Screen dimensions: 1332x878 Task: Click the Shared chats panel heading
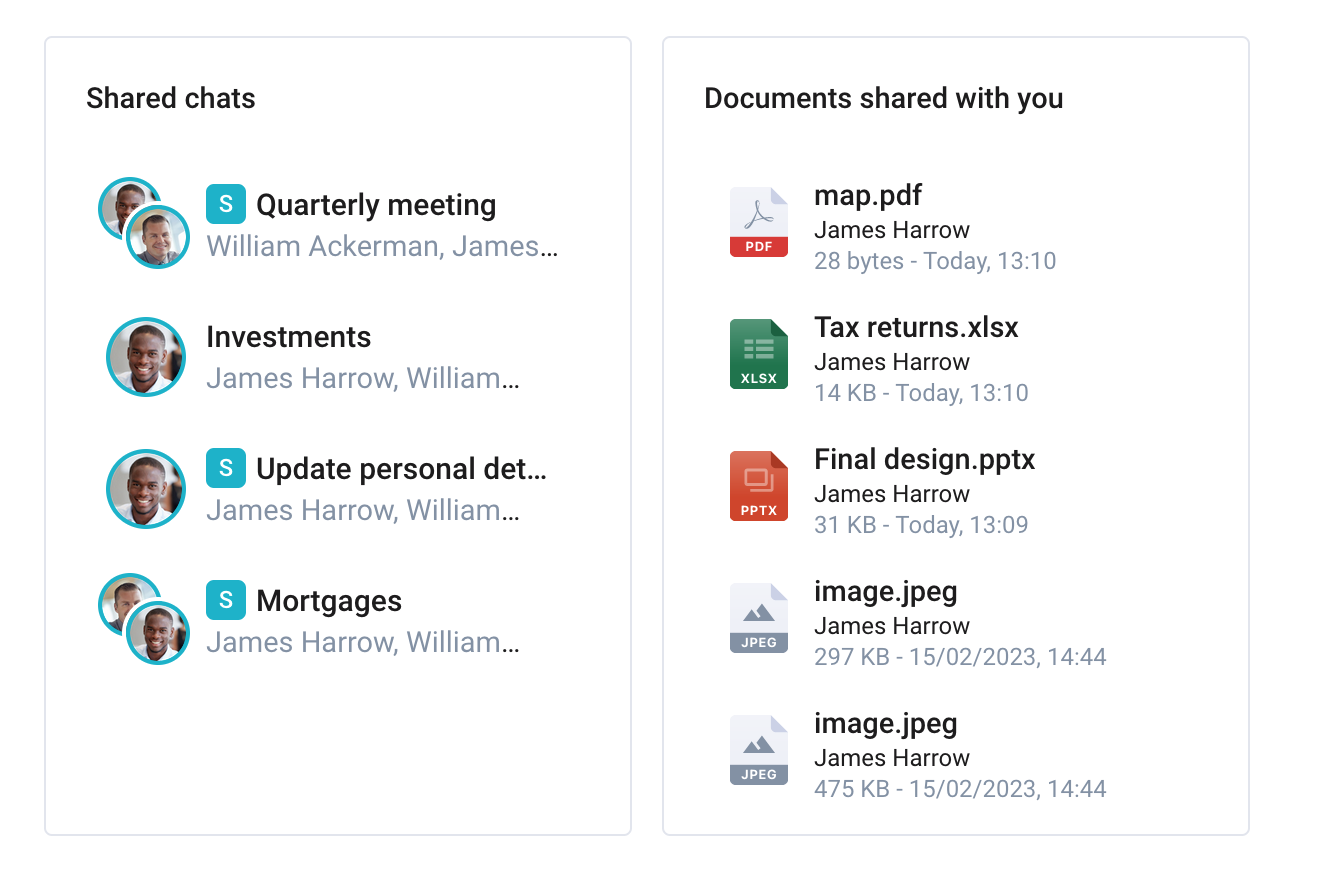pyautogui.click(x=171, y=98)
